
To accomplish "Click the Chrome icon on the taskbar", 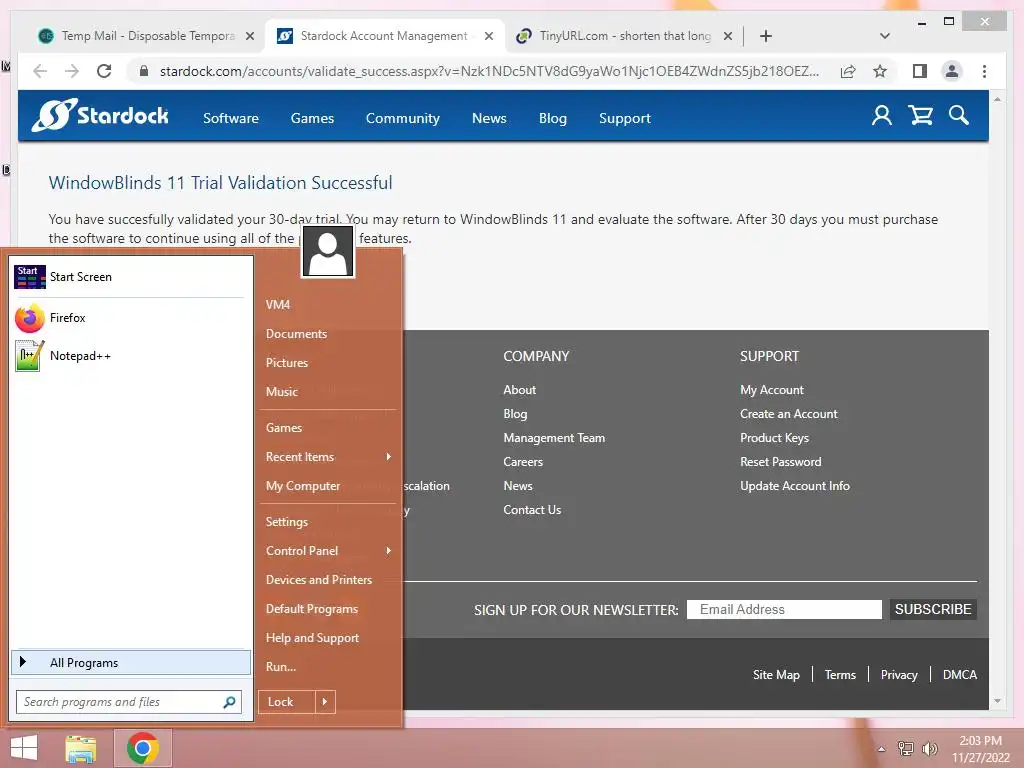I will pyautogui.click(x=143, y=748).
